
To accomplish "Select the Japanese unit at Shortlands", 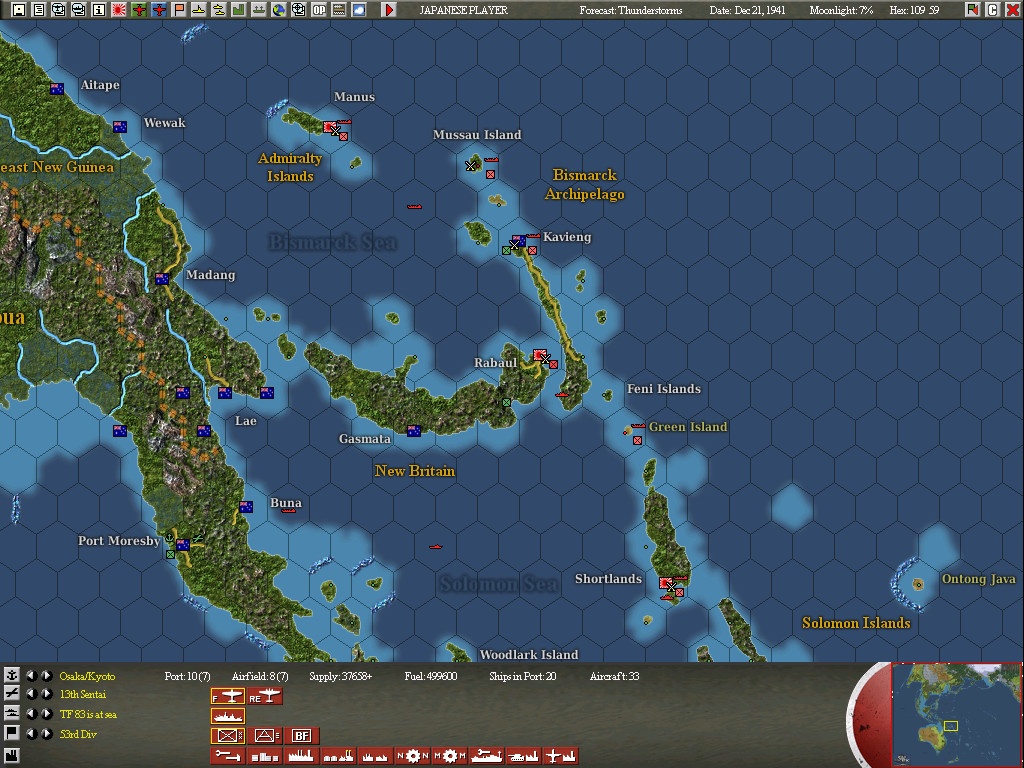I will [665, 583].
